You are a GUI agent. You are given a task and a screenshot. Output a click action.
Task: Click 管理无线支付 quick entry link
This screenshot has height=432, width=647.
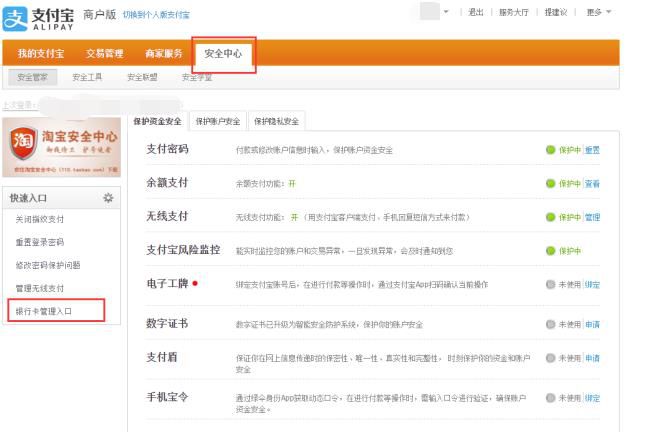pyautogui.click(x=40, y=288)
